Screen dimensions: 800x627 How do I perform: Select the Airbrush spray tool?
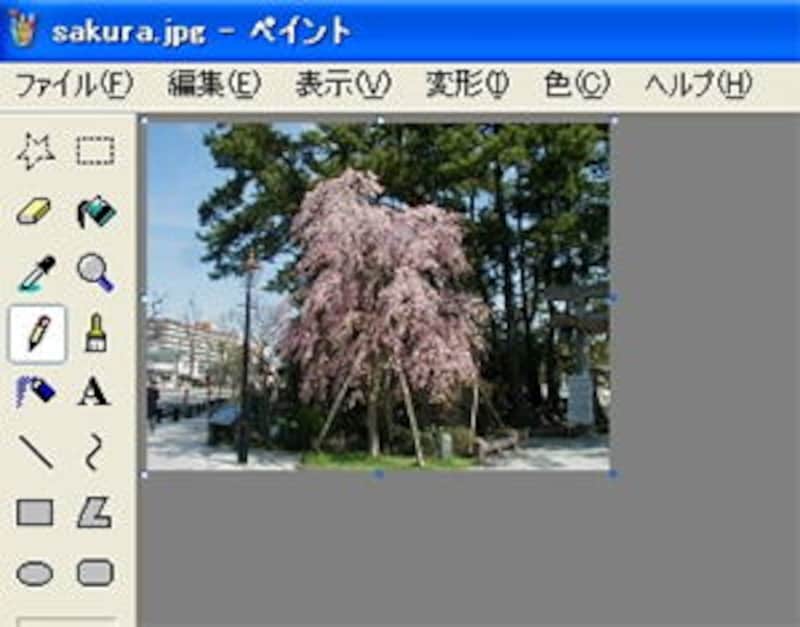(36, 392)
